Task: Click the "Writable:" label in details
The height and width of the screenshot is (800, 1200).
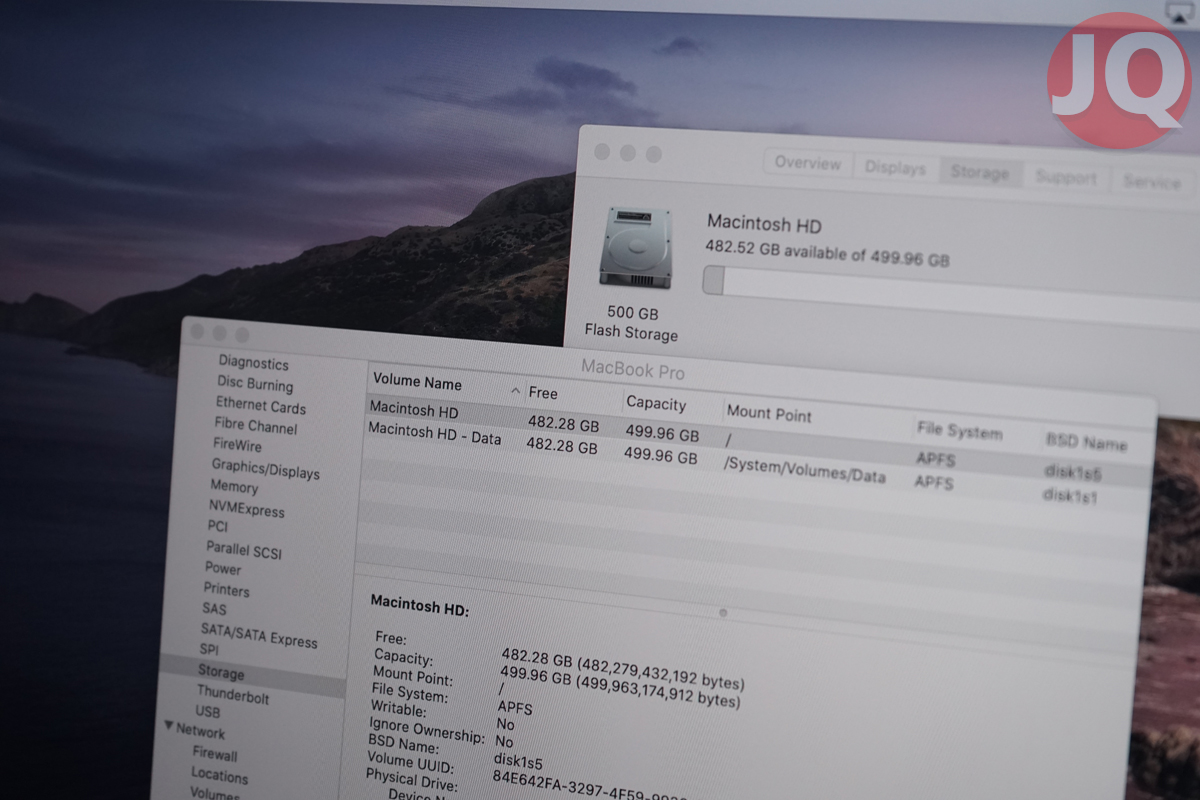Action: [398, 709]
